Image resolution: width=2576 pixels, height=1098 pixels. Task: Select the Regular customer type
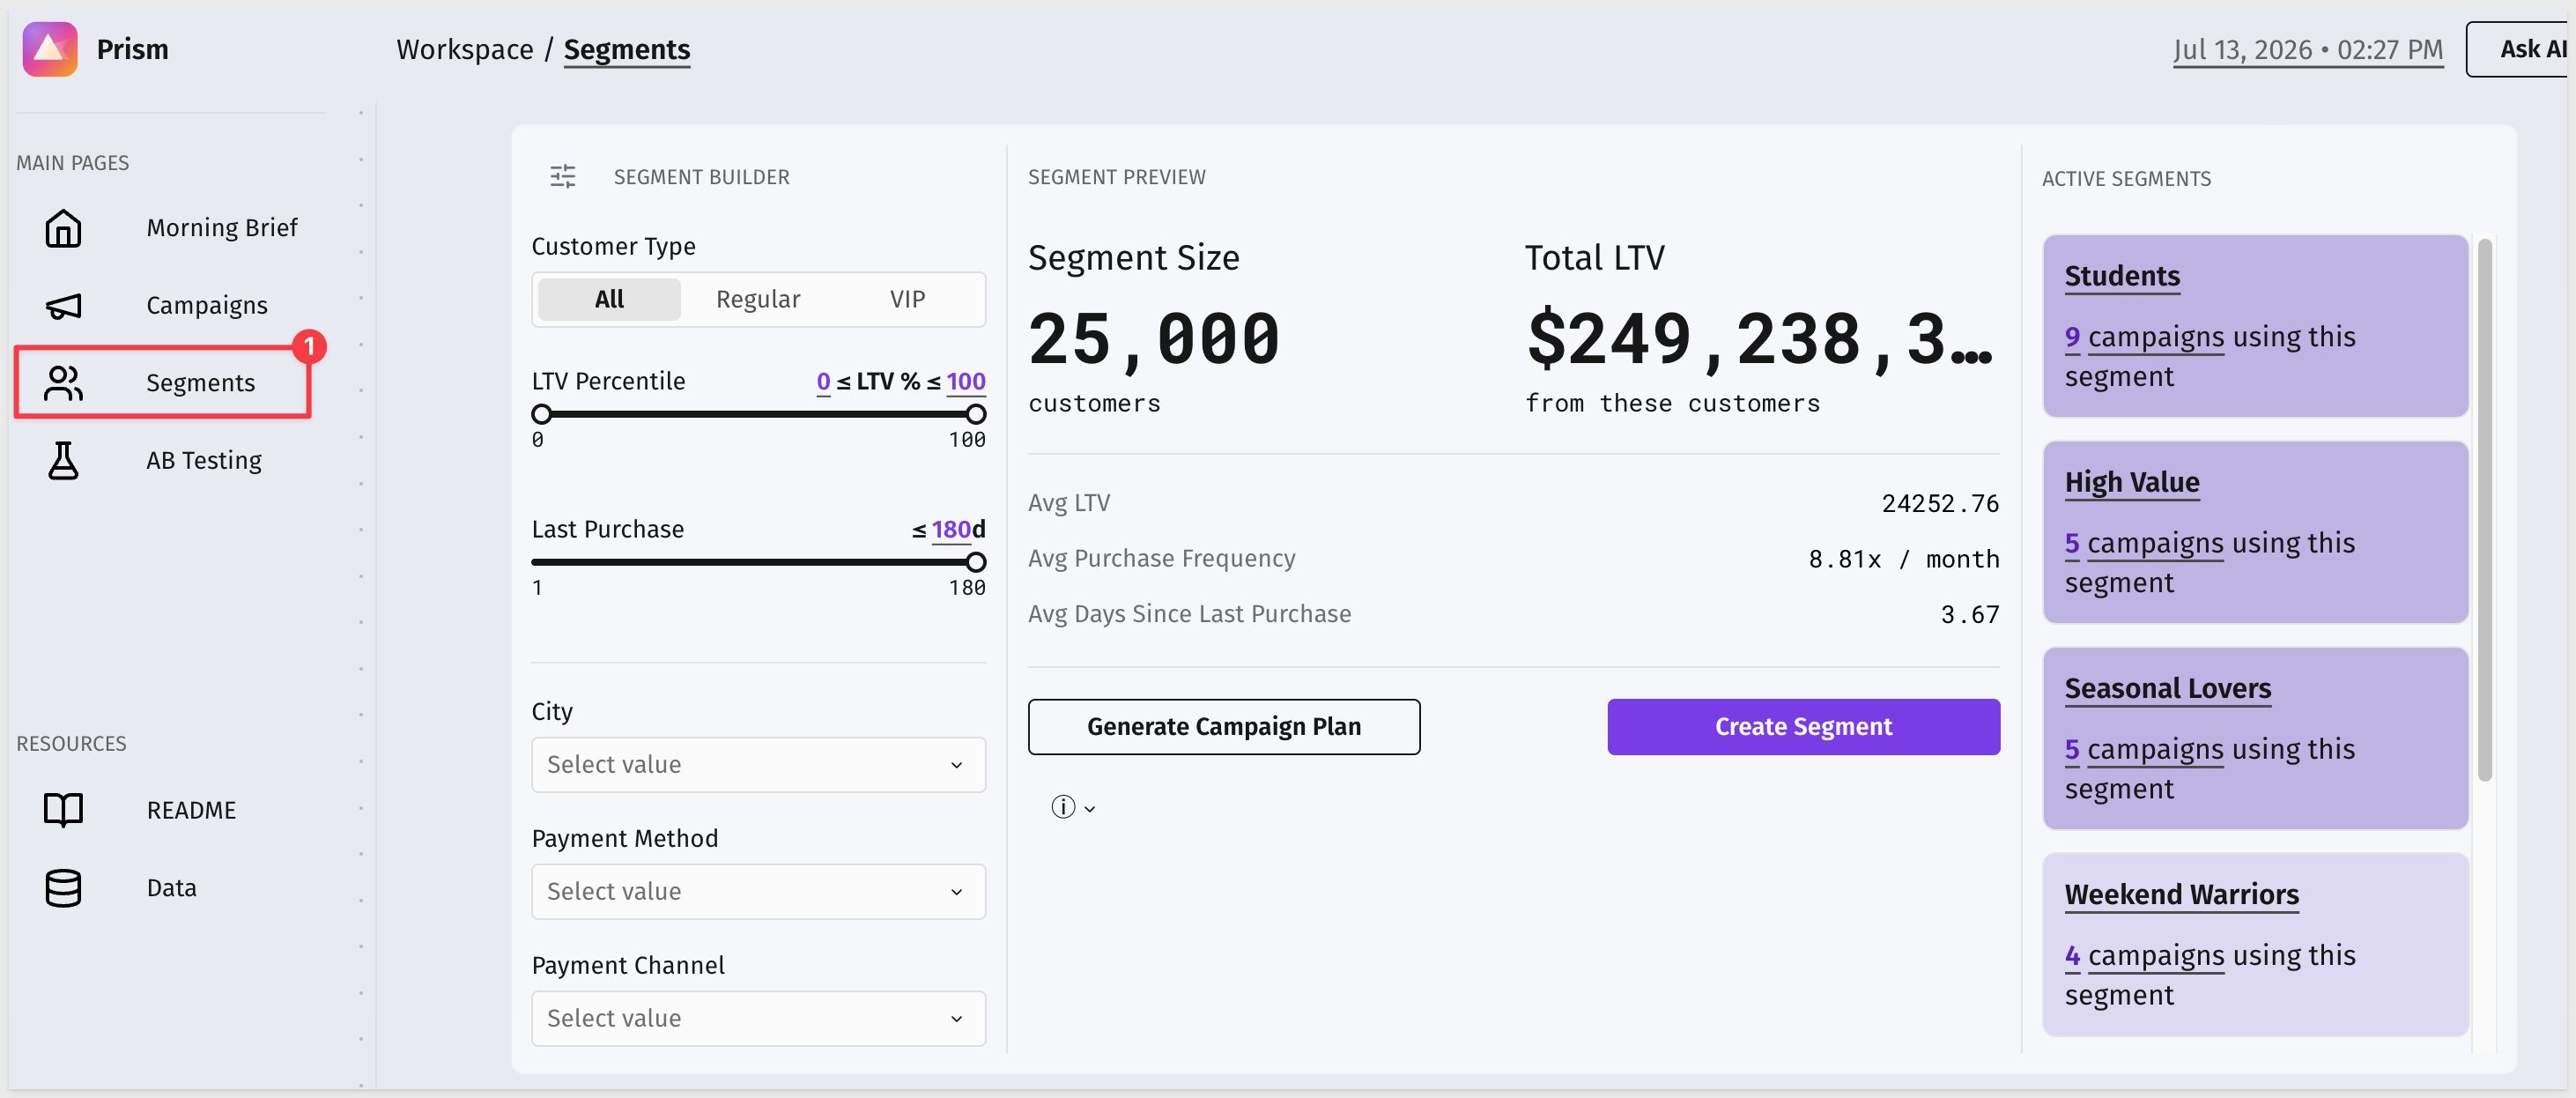[758, 299]
